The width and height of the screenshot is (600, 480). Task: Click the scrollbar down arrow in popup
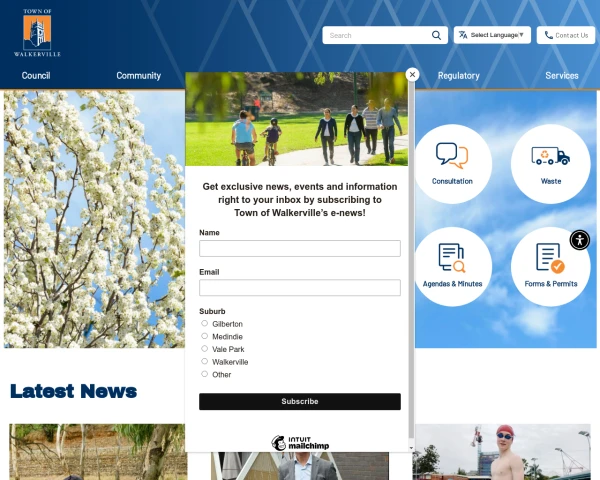tap(411, 447)
